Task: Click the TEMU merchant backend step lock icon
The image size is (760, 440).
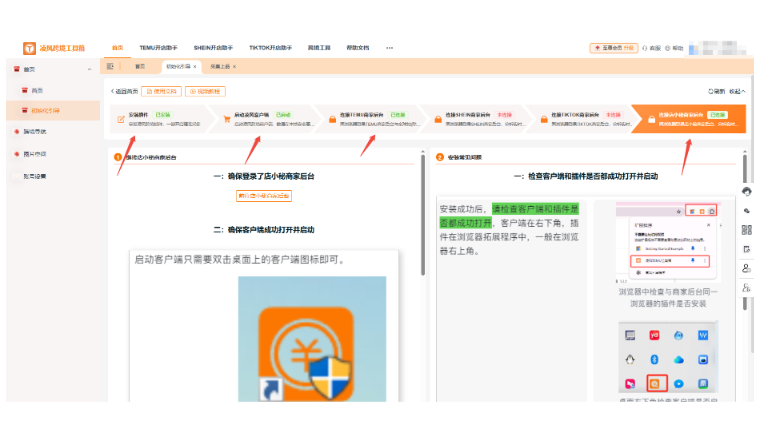Action: (332, 119)
